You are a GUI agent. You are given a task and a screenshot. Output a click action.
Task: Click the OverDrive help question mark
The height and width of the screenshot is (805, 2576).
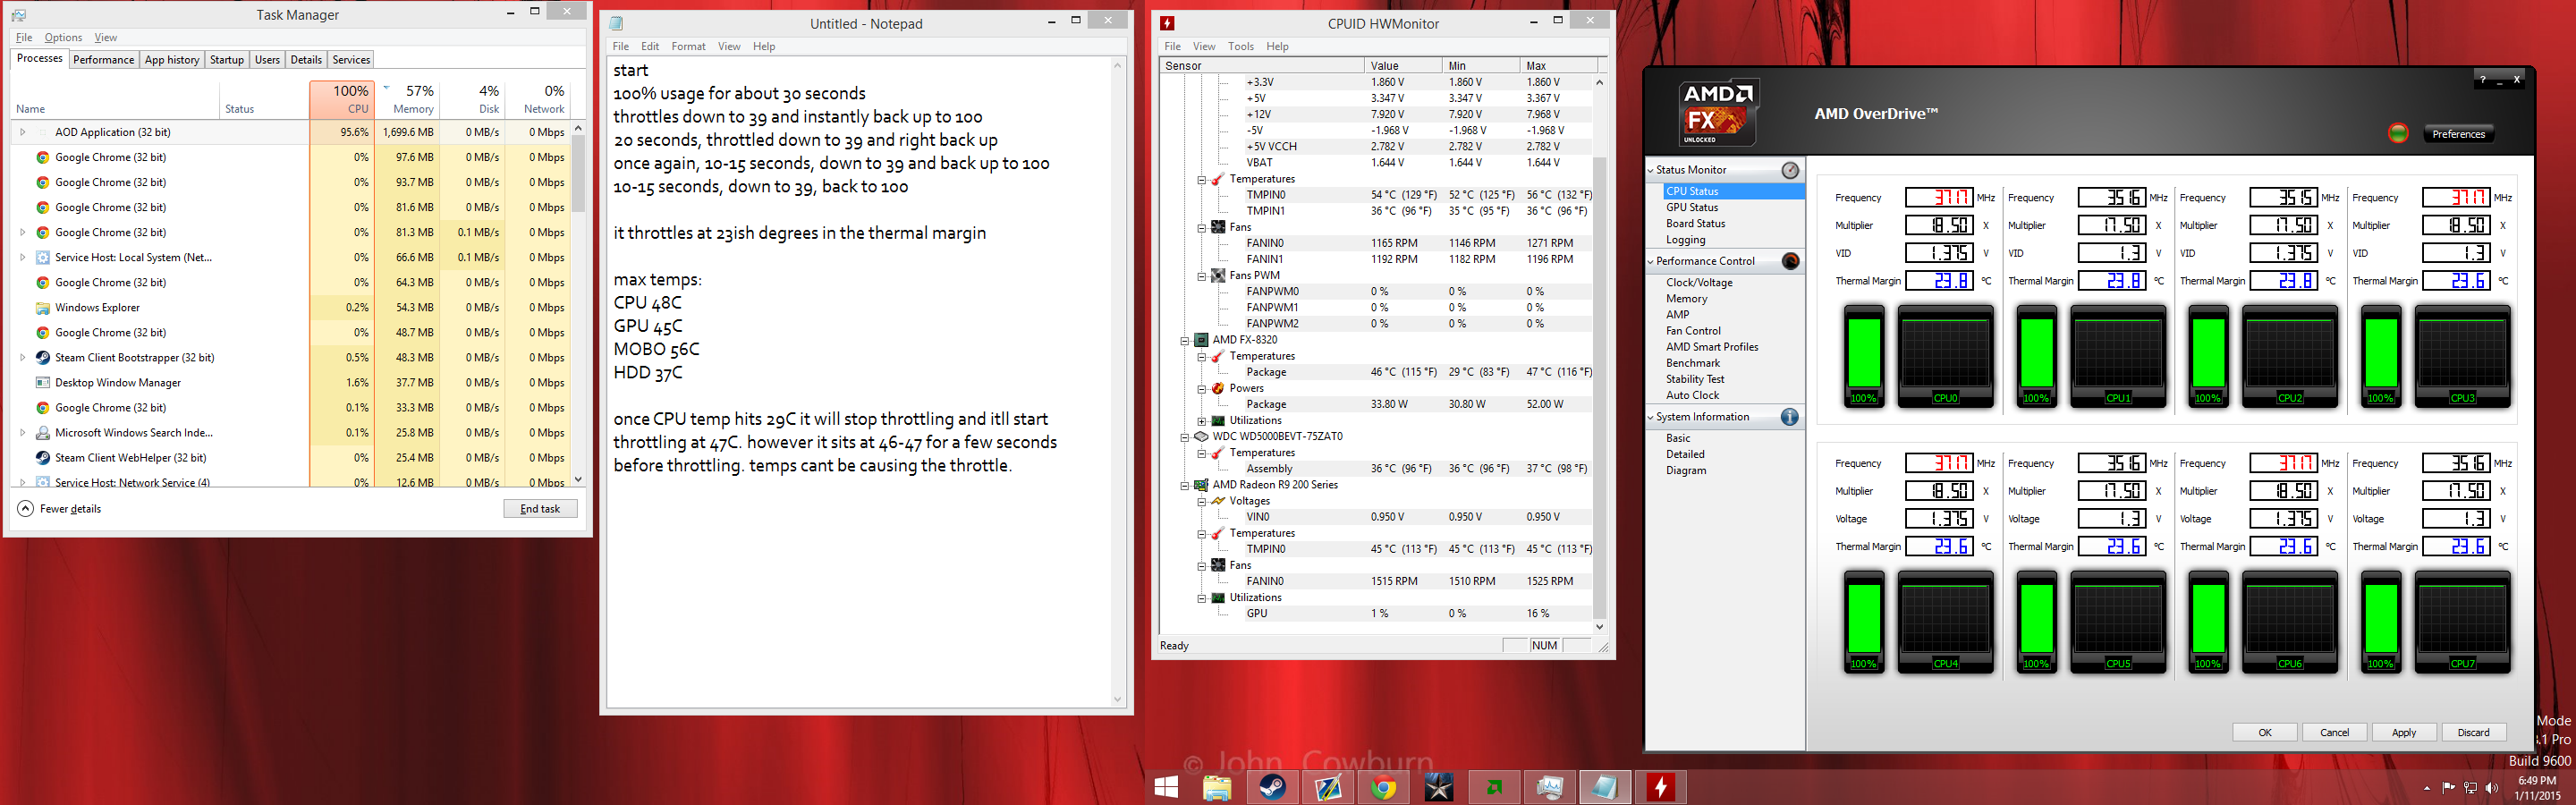click(x=2482, y=79)
